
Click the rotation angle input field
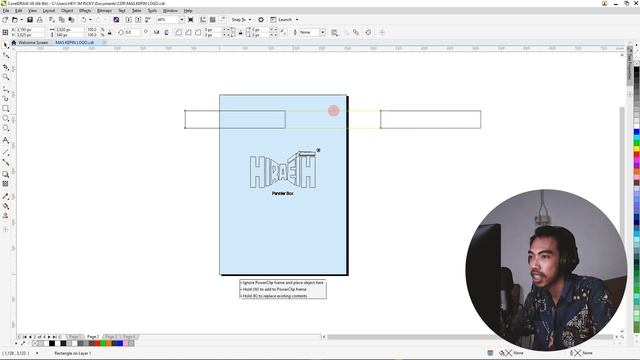pyautogui.click(x=133, y=32)
